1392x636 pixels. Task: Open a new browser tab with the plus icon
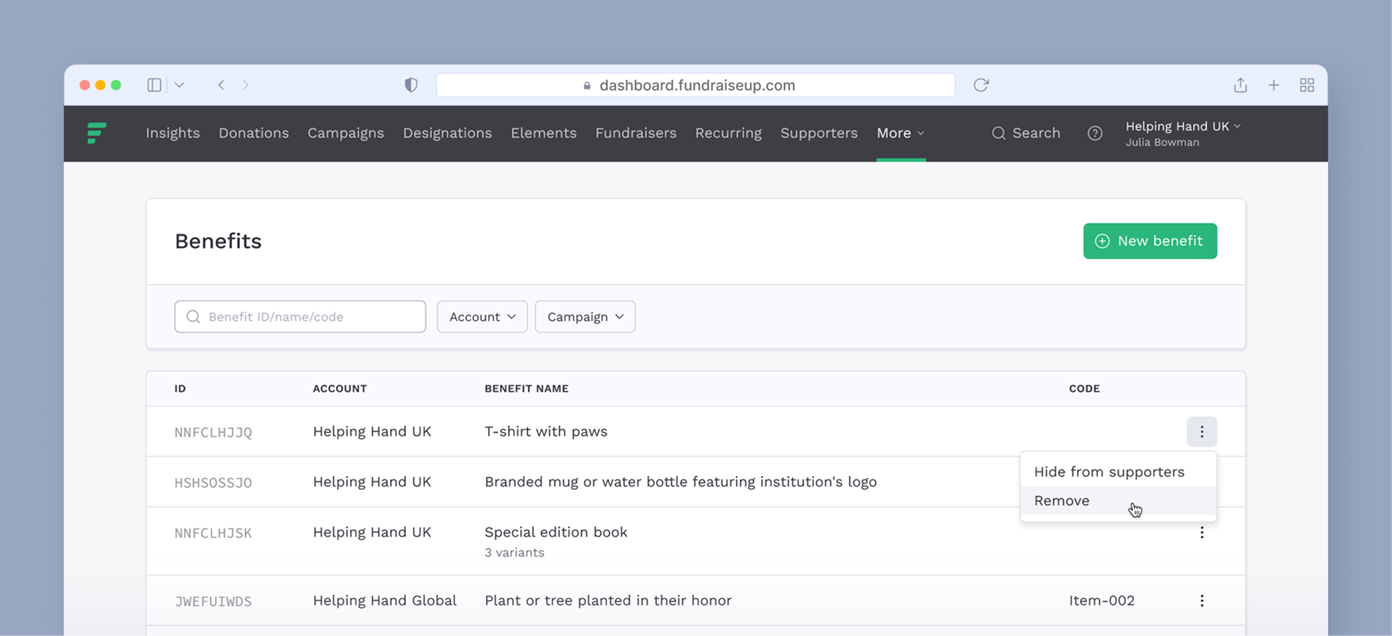point(1273,85)
